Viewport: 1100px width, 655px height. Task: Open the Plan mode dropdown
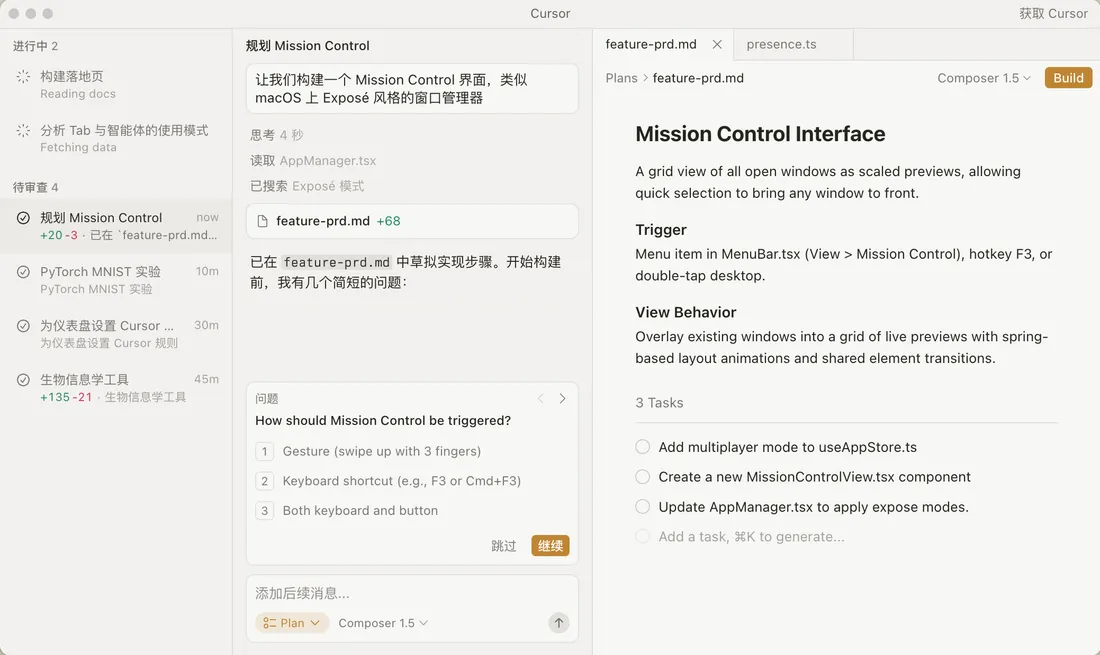(x=292, y=623)
